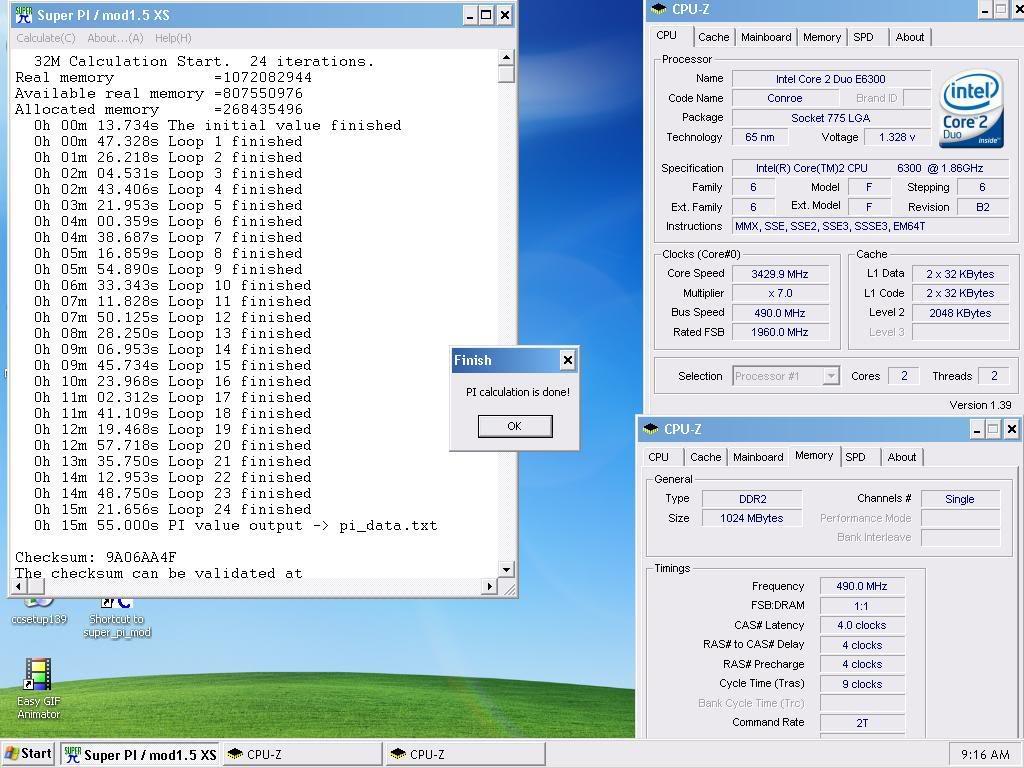Open the Calculate(C) menu in Super PI
This screenshot has width=1024, height=768.
[x=46, y=38]
